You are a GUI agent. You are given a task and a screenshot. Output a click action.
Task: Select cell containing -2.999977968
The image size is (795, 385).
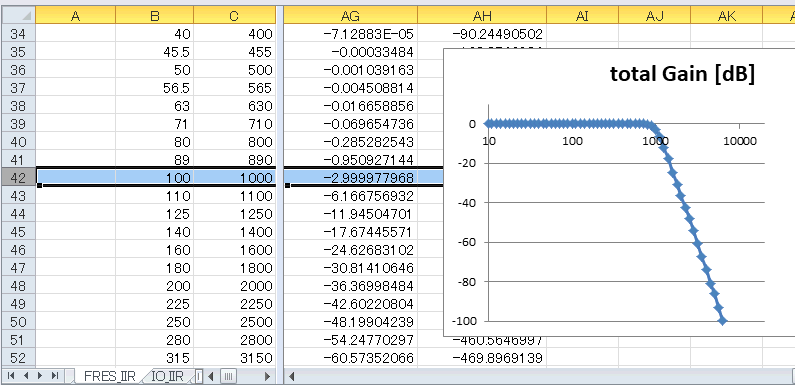click(350, 178)
